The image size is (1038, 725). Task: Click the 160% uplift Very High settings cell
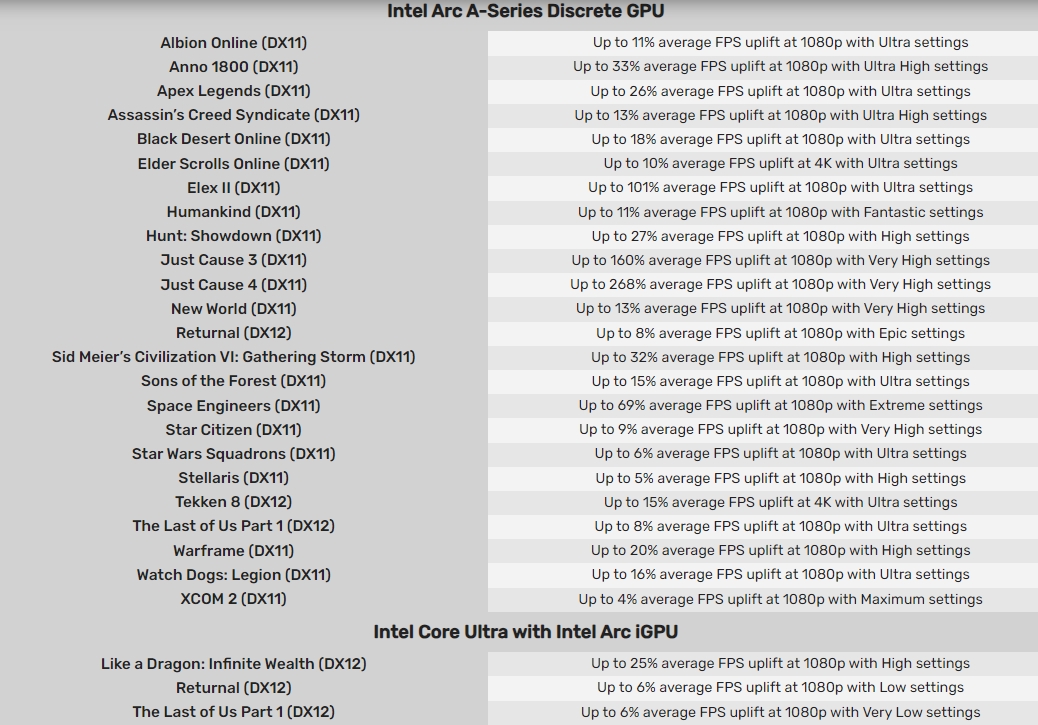click(x=780, y=260)
